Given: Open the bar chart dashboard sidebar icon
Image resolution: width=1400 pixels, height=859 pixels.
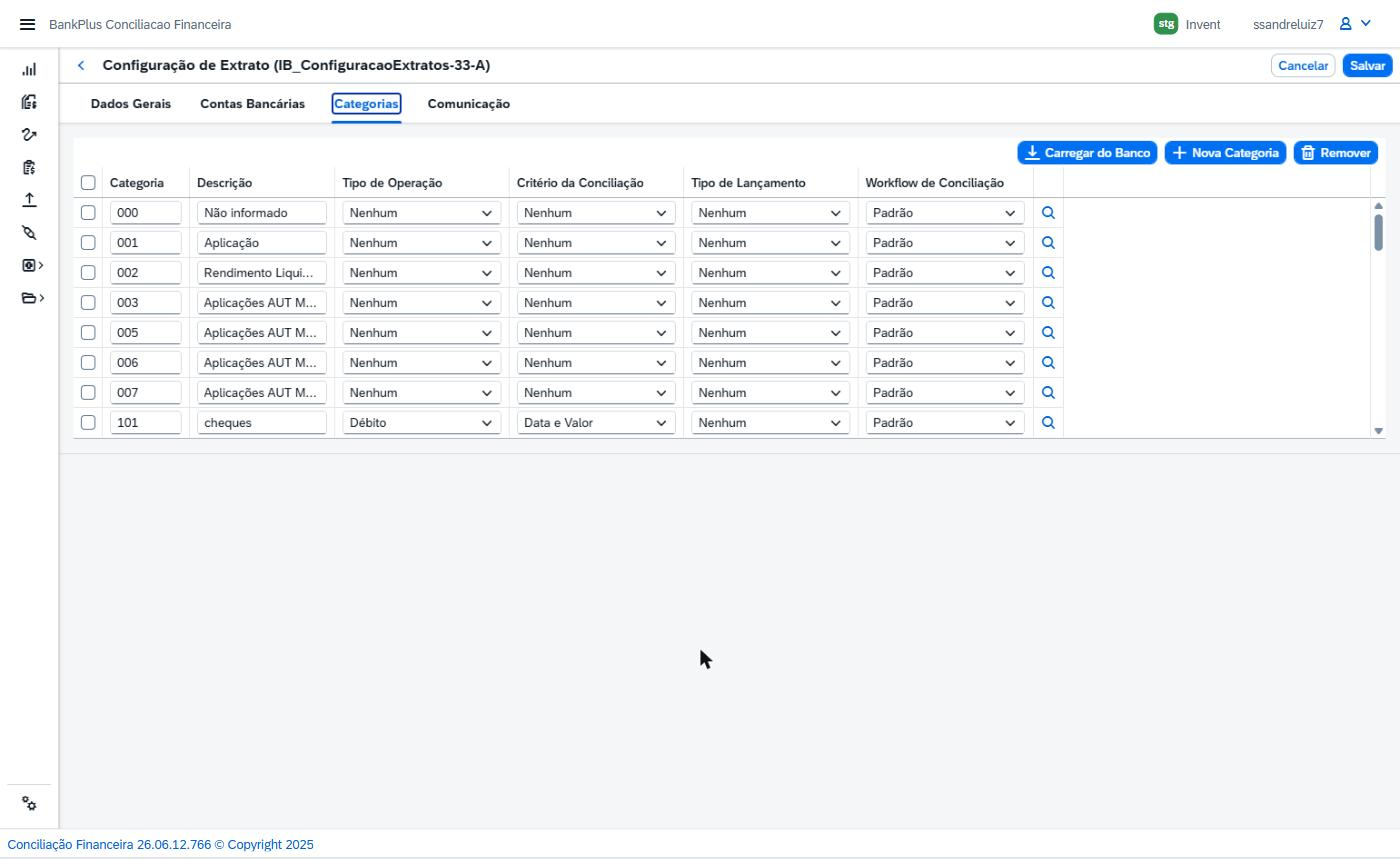Looking at the screenshot, I should click(29, 69).
